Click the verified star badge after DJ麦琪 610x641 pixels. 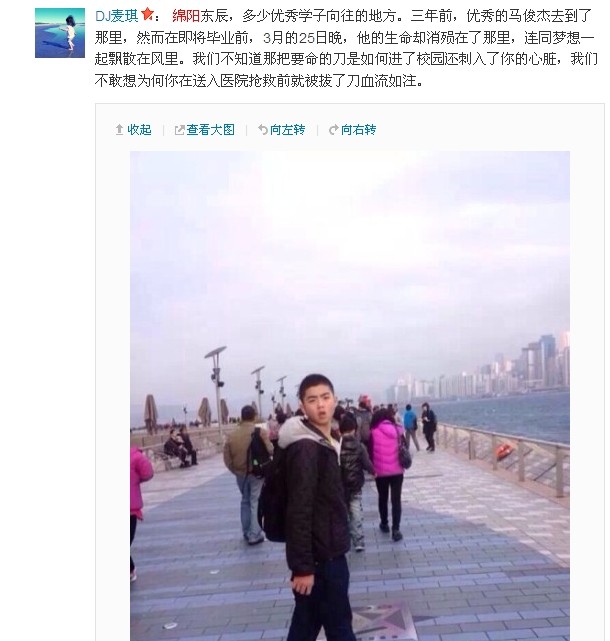pos(147,15)
